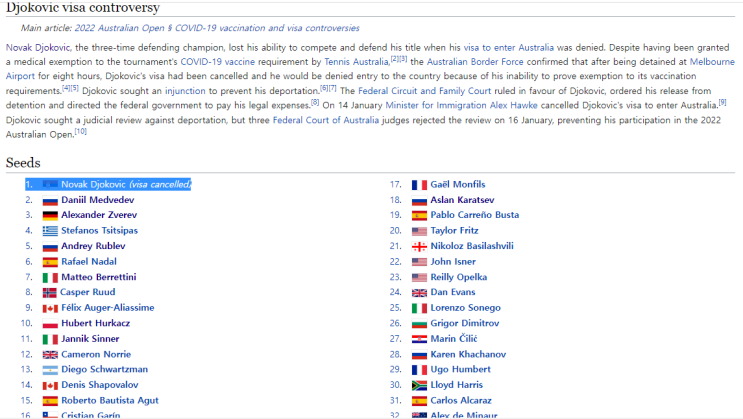Open Matteo Berrettini player link
This screenshot has width=743, height=419.
pos(99,277)
